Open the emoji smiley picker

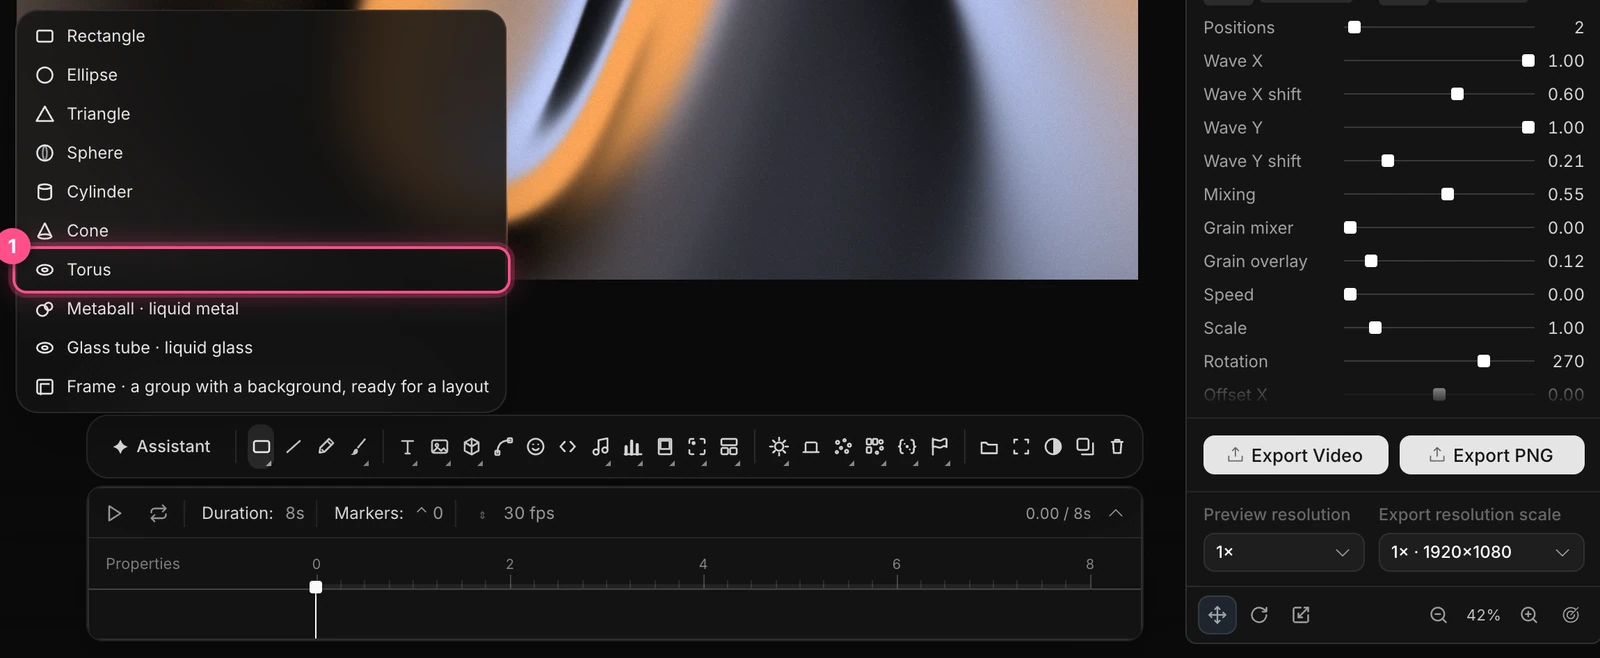(536, 447)
